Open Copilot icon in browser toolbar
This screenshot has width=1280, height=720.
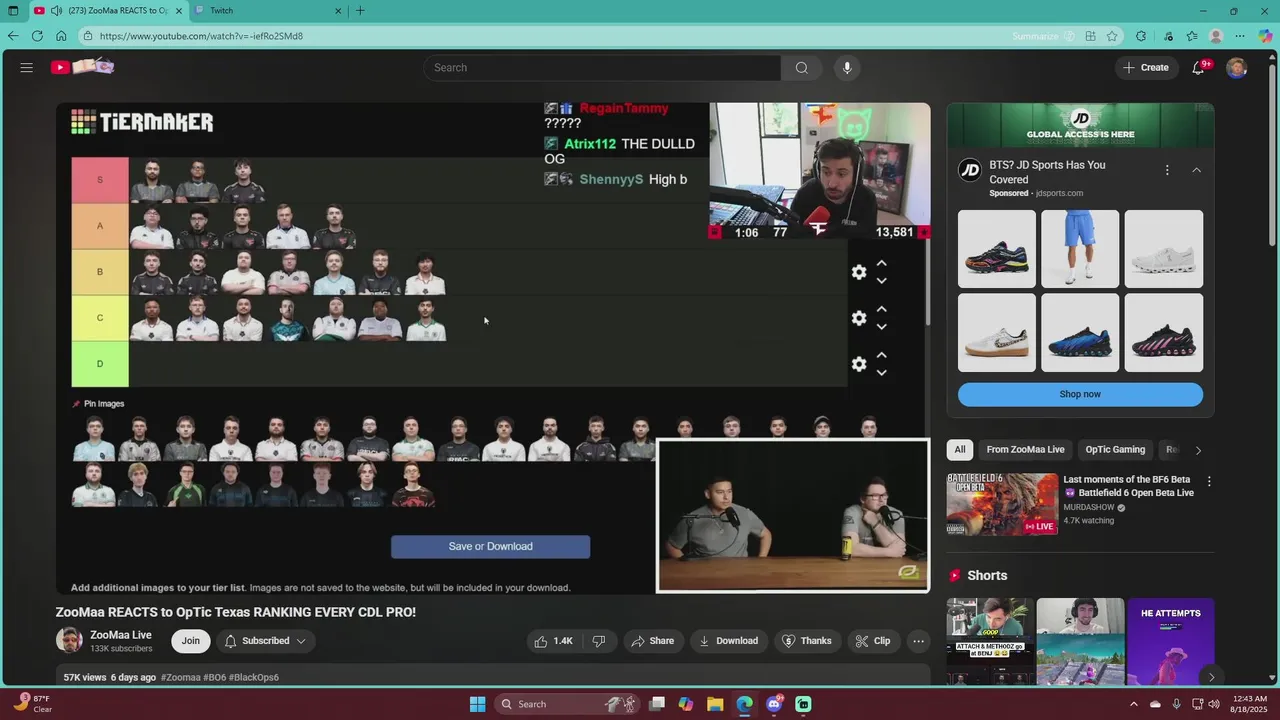point(1265,36)
